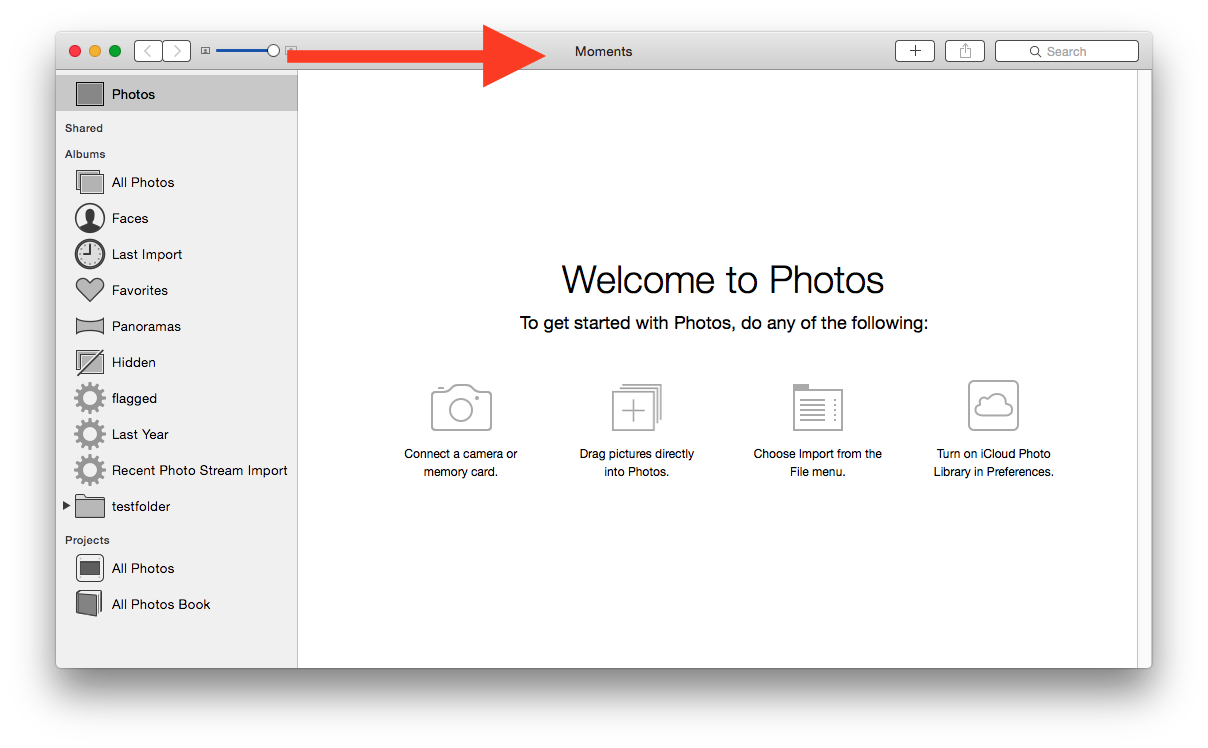This screenshot has width=1208, height=748.
Task: Select the flagged smart album label
Action: [x=134, y=398]
